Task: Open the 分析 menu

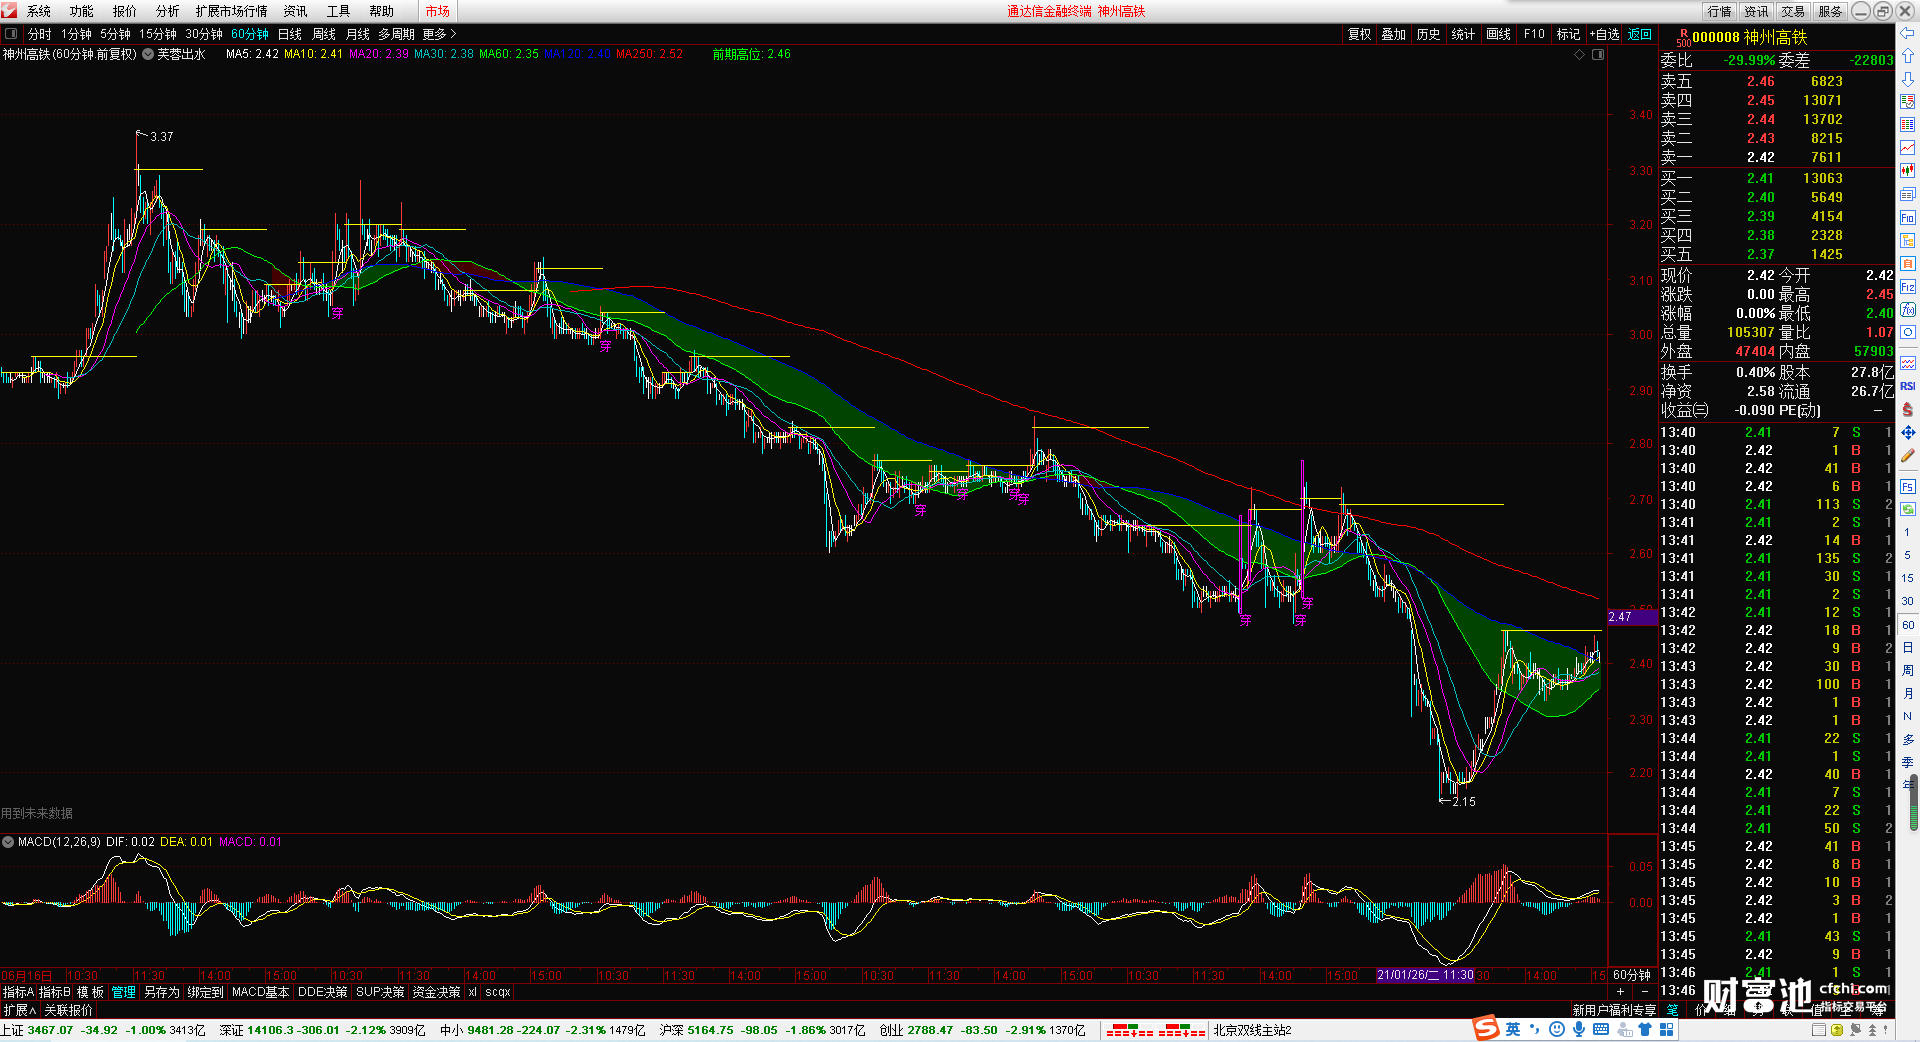Action: tap(167, 11)
